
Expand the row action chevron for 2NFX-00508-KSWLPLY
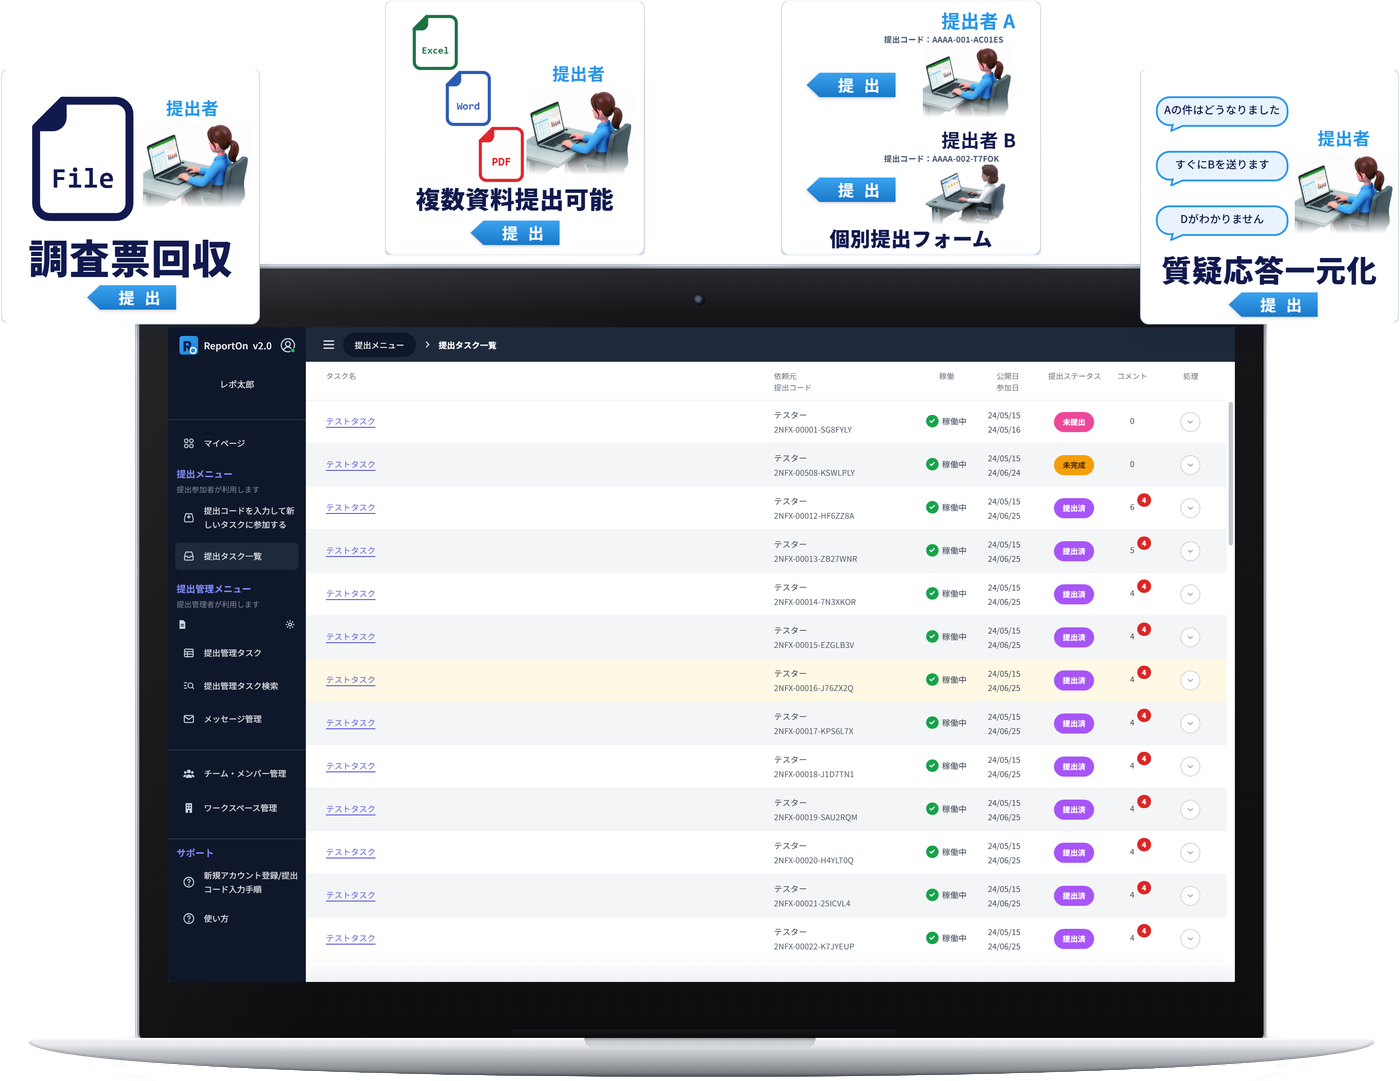pyautogui.click(x=1190, y=465)
